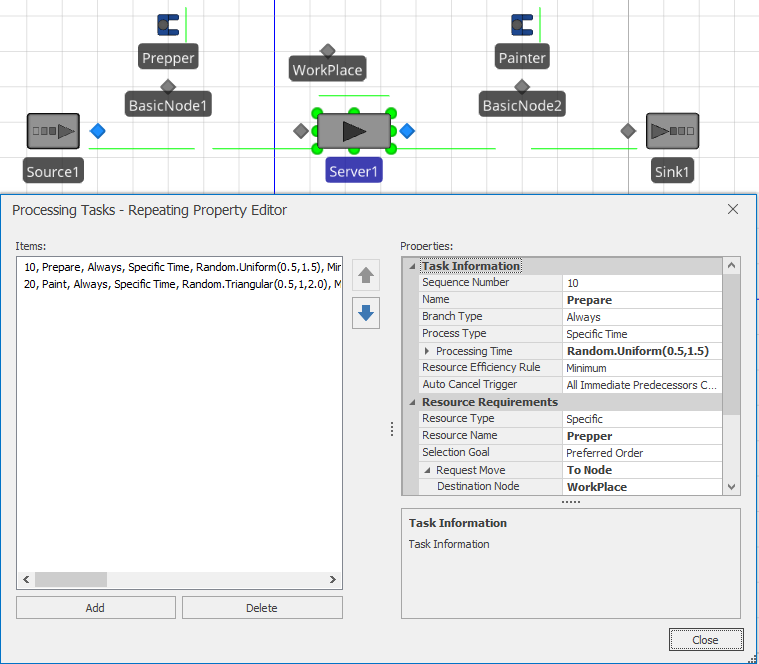Click the Sink1 gray input node
759x664 pixels.
pyautogui.click(x=628, y=131)
